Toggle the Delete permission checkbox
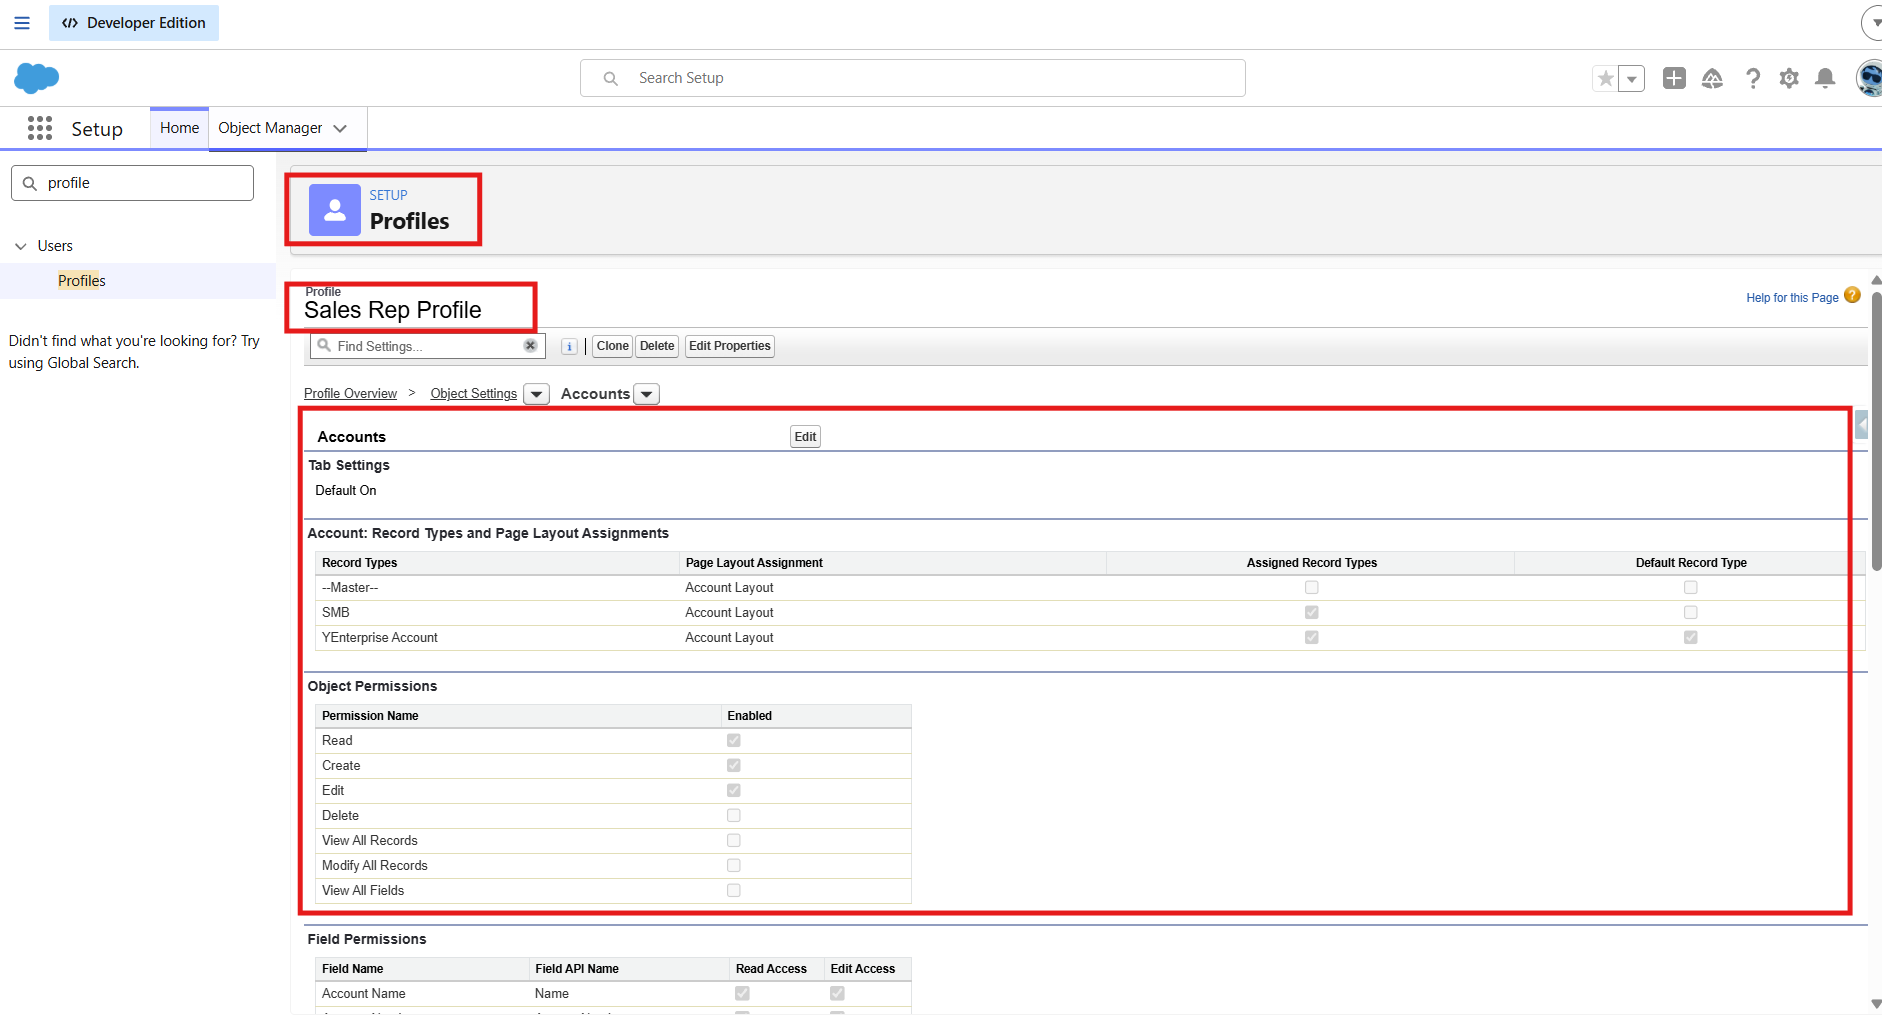 point(734,816)
